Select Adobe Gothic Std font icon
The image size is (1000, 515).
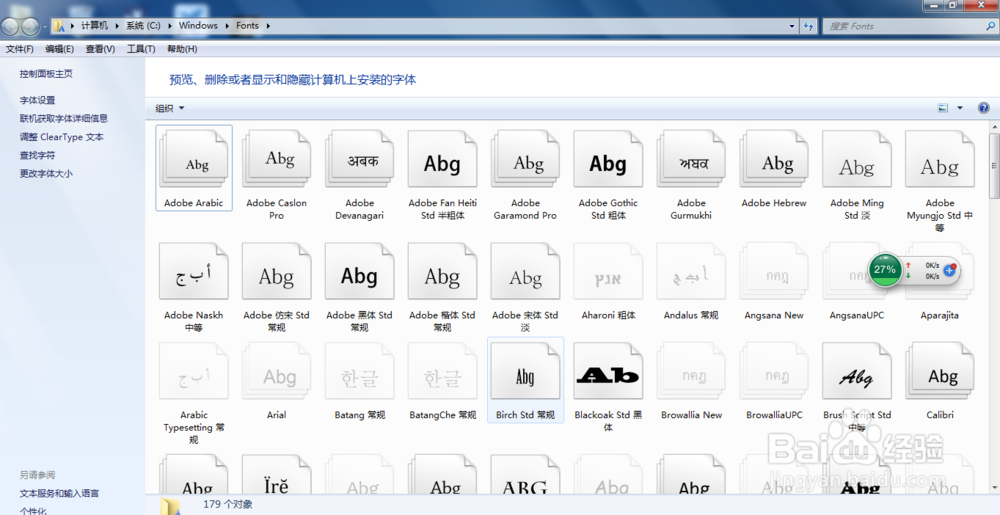point(608,159)
